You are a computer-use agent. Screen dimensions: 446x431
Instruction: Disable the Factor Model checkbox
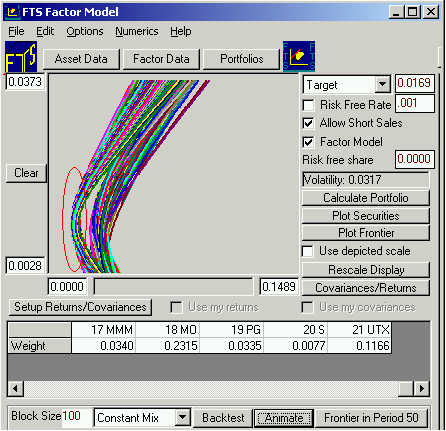pyautogui.click(x=308, y=143)
